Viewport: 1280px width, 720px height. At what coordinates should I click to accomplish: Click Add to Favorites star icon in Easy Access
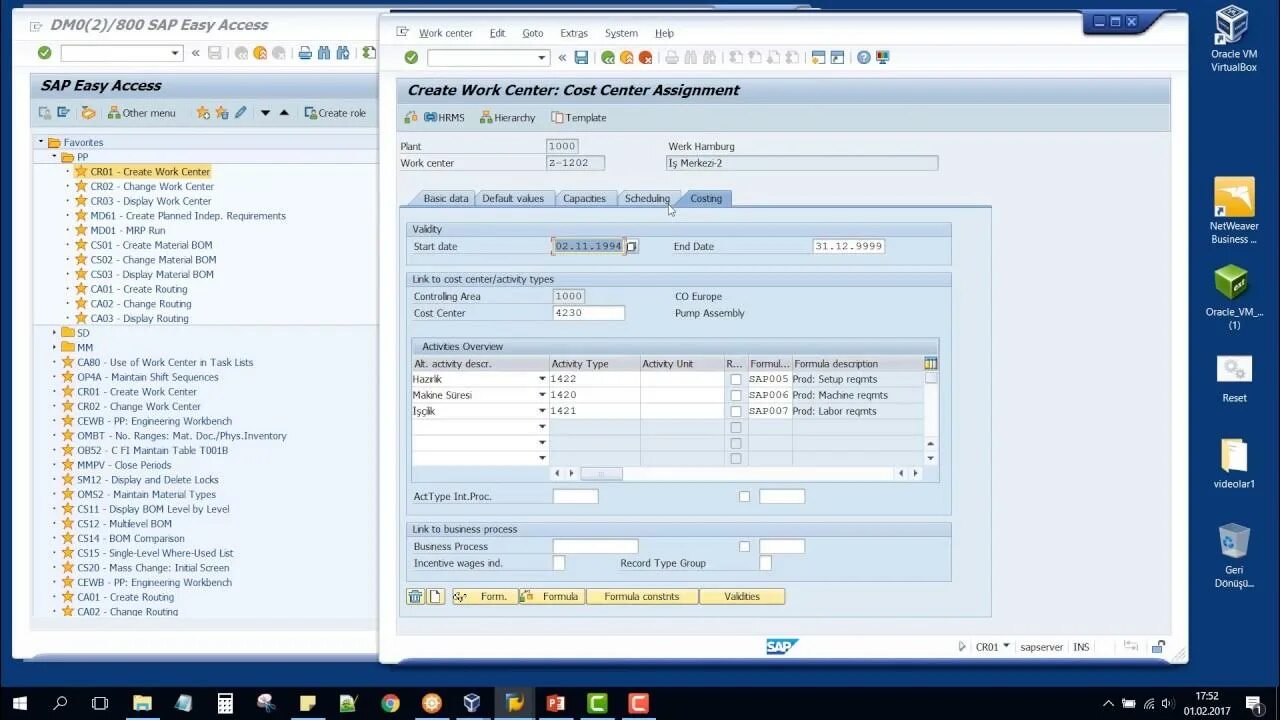click(x=203, y=113)
